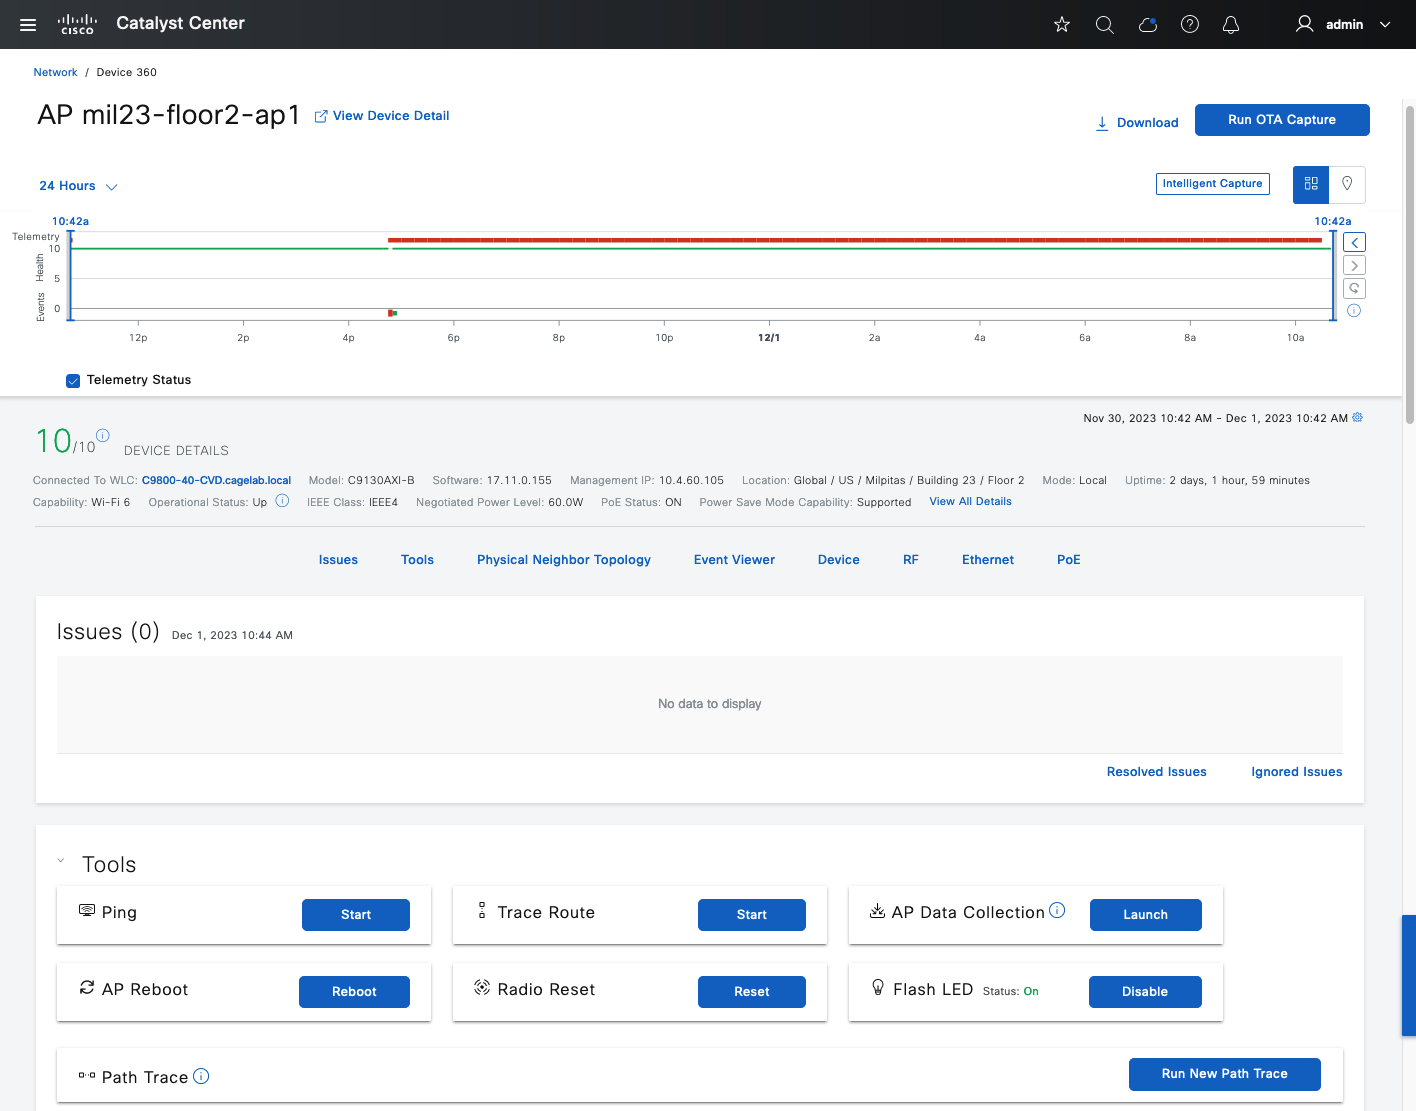
Task: Open the admin user dropdown
Action: (x=1343, y=25)
